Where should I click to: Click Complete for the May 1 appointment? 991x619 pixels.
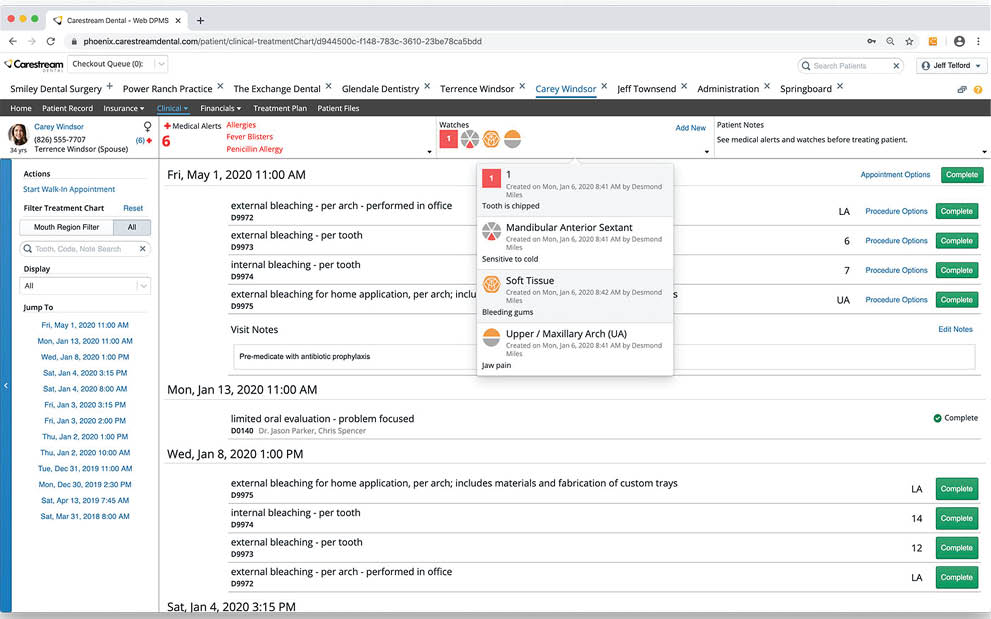point(961,175)
